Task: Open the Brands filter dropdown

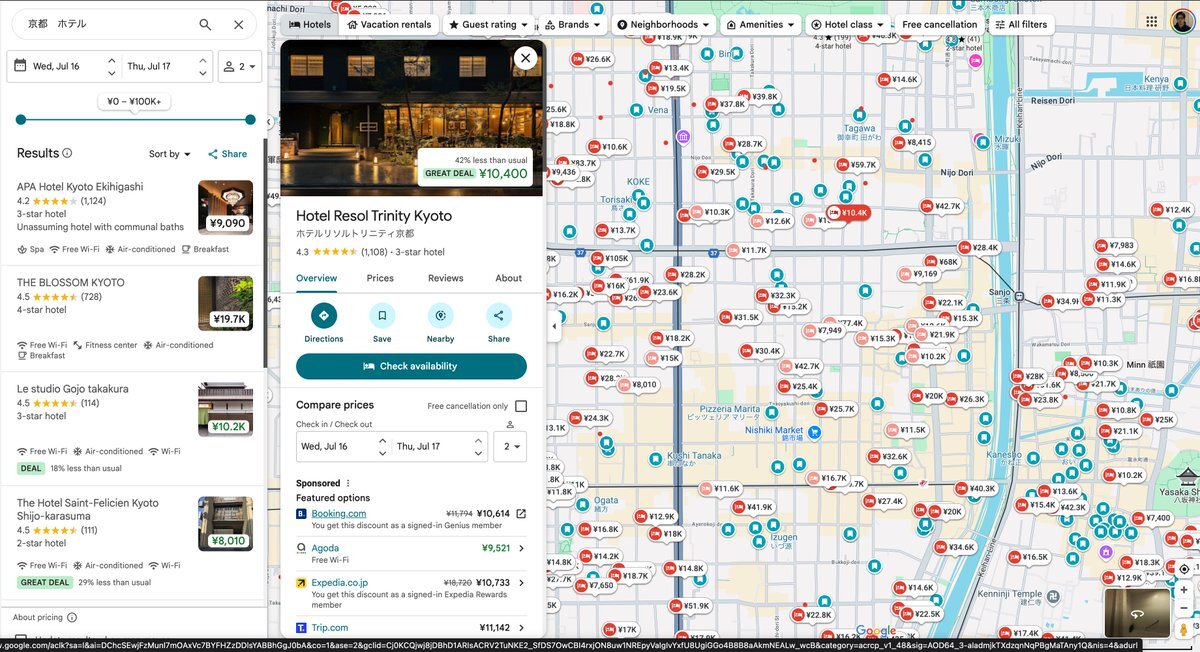Action: tap(573, 24)
